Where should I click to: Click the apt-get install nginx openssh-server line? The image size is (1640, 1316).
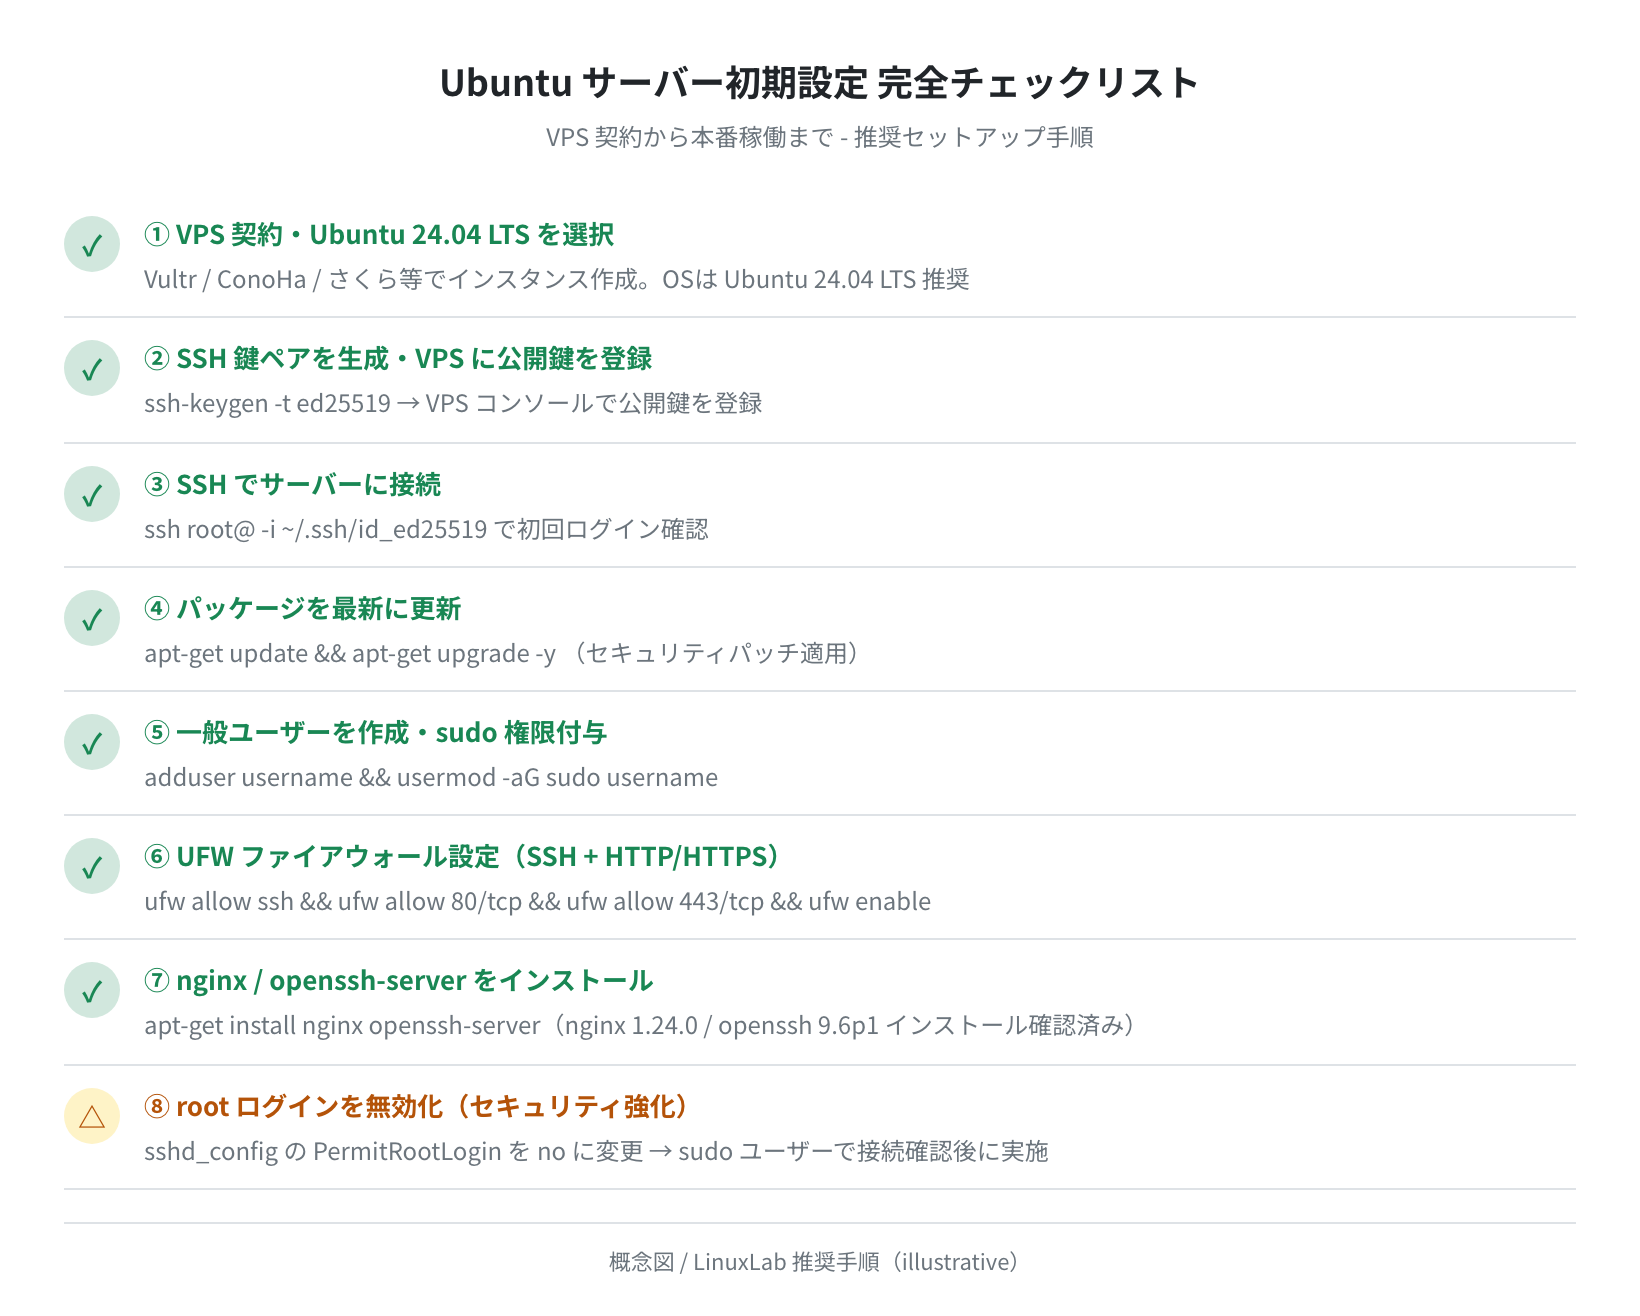coord(642,1025)
